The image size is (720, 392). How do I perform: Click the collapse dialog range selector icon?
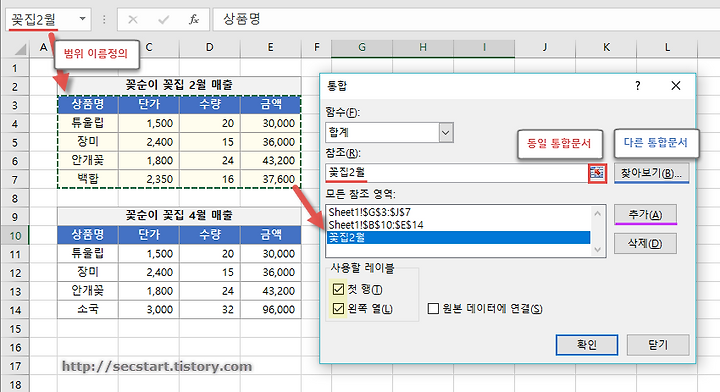pos(597,173)
